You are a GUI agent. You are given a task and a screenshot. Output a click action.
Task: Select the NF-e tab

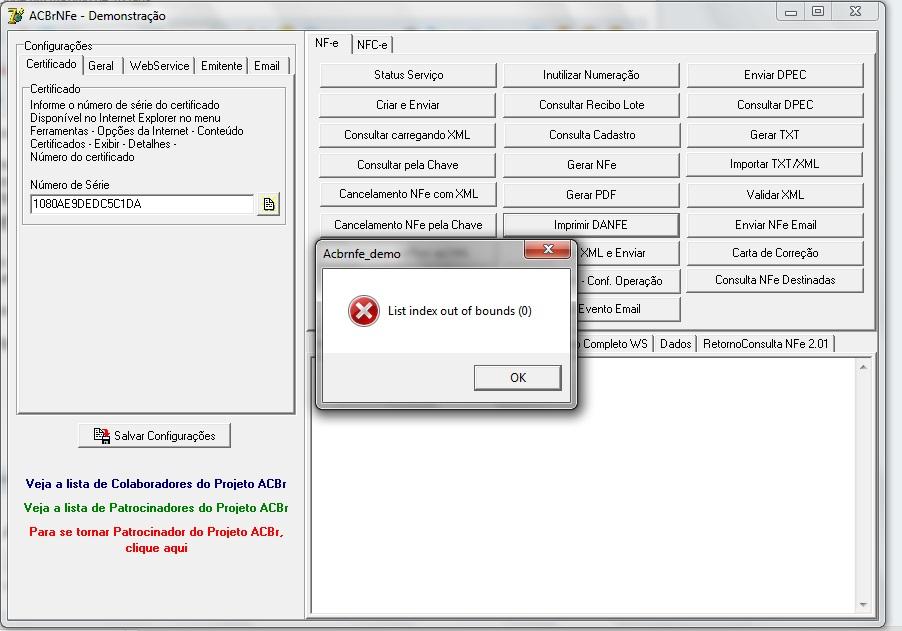pos(327,43)
